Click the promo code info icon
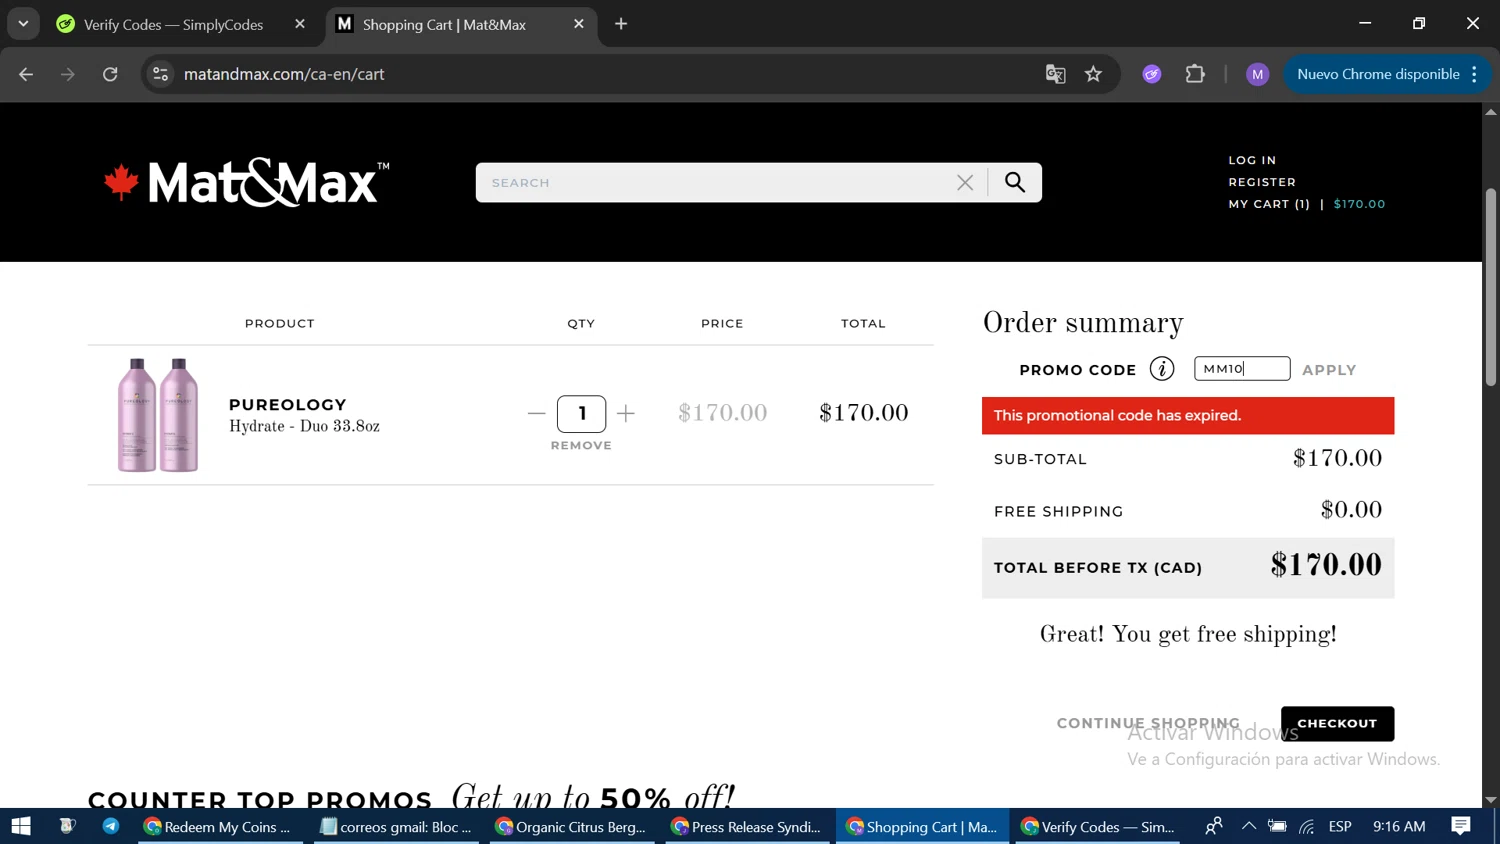Viewport: 1500px width, 844px height. tap(1162, 369)
